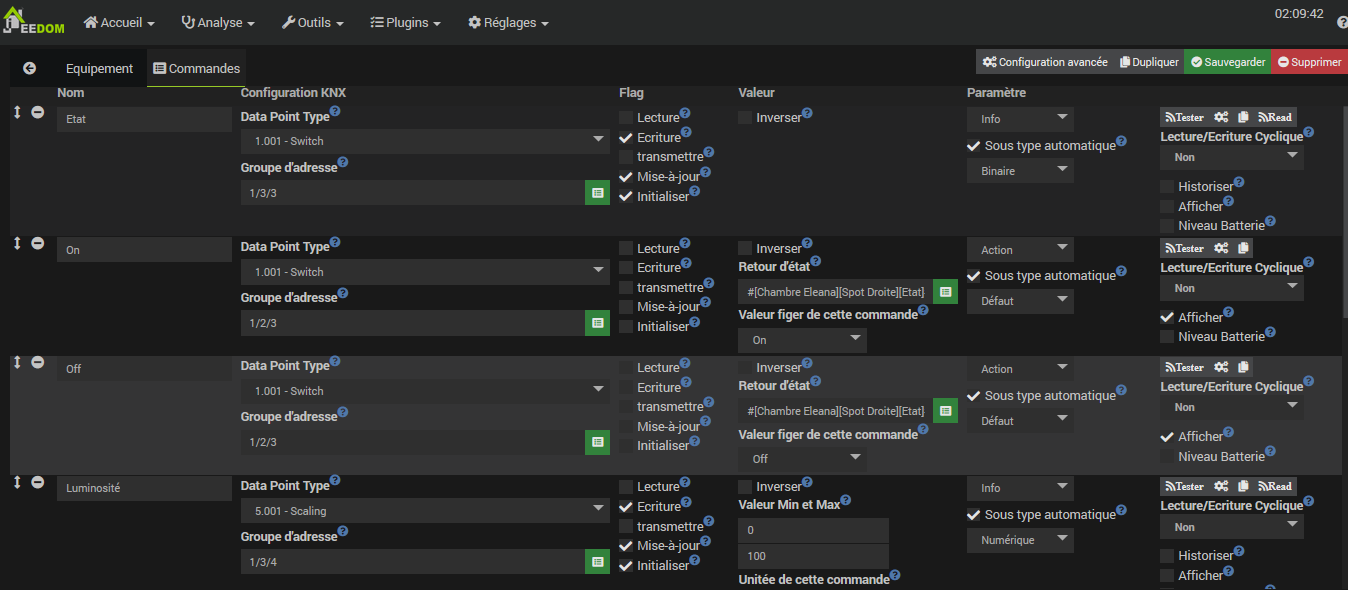The height and width of the screenshot is (590, 1348).
Task: Open the gears configuration icon for On command
Action: click(1221, 248)
